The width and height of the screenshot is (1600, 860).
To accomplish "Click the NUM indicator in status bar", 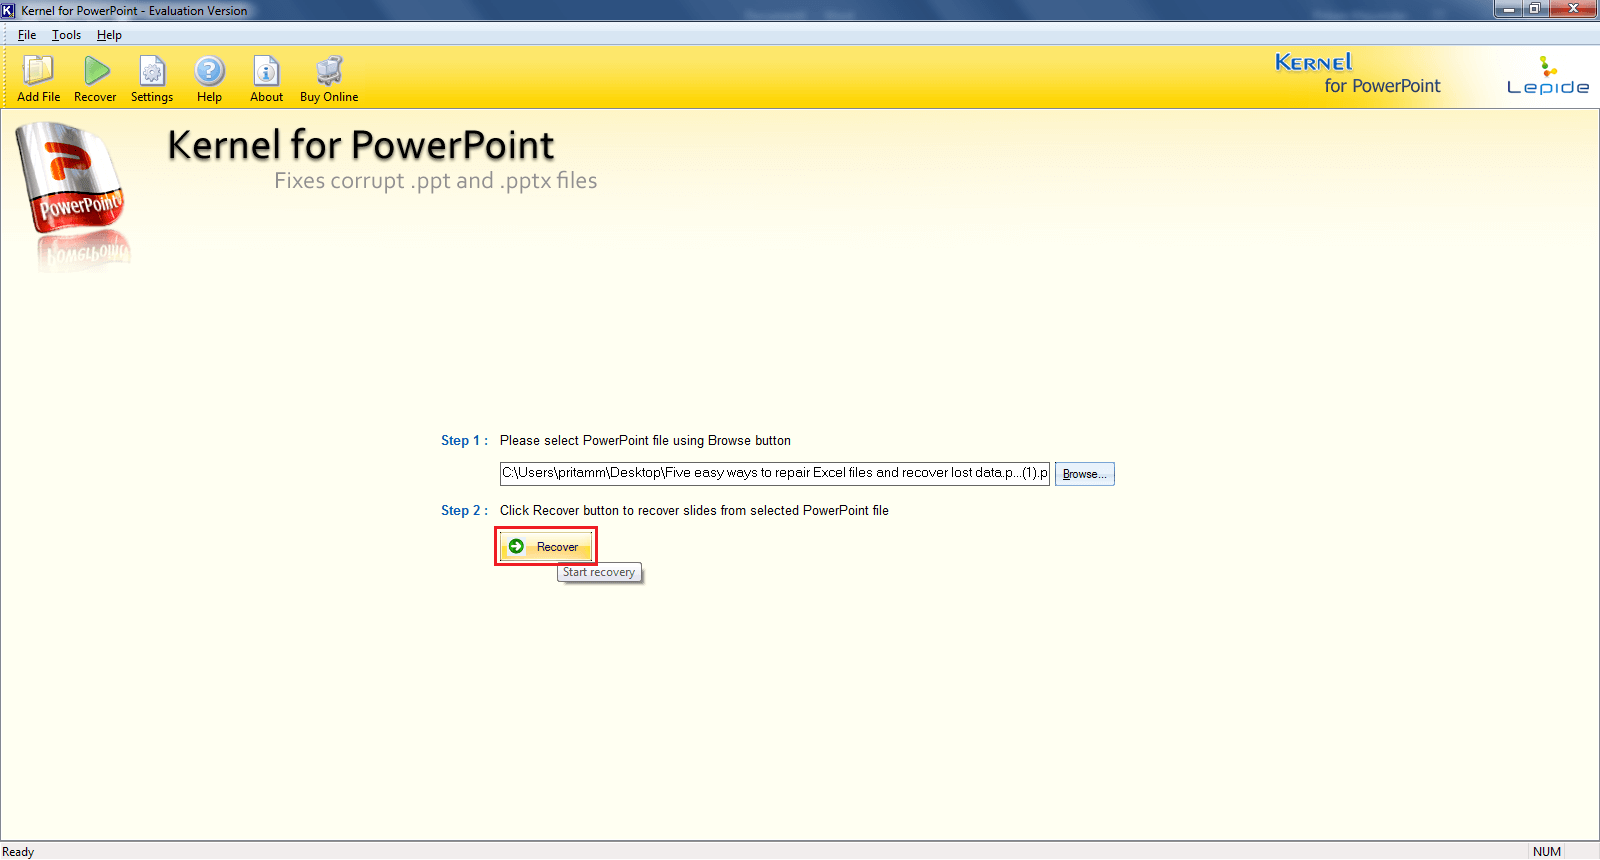I will (1547, 852).
